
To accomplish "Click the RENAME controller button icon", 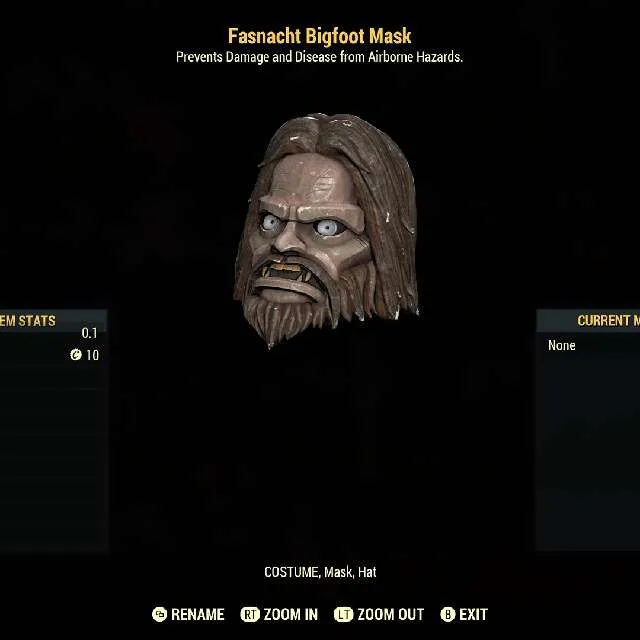I will pos(159,614).
